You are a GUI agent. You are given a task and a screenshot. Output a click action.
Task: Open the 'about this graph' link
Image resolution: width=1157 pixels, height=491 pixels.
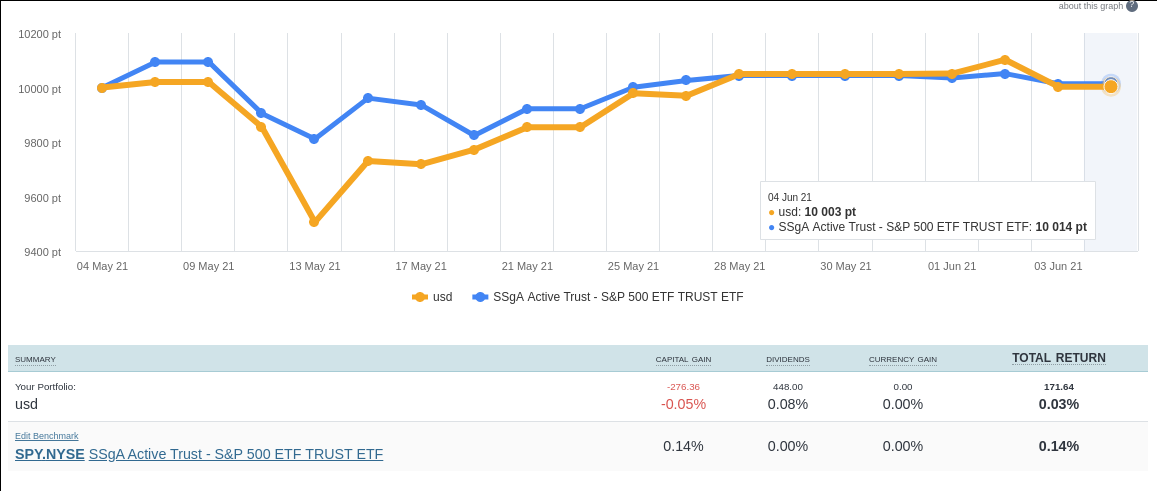(x=1090, y=6)
